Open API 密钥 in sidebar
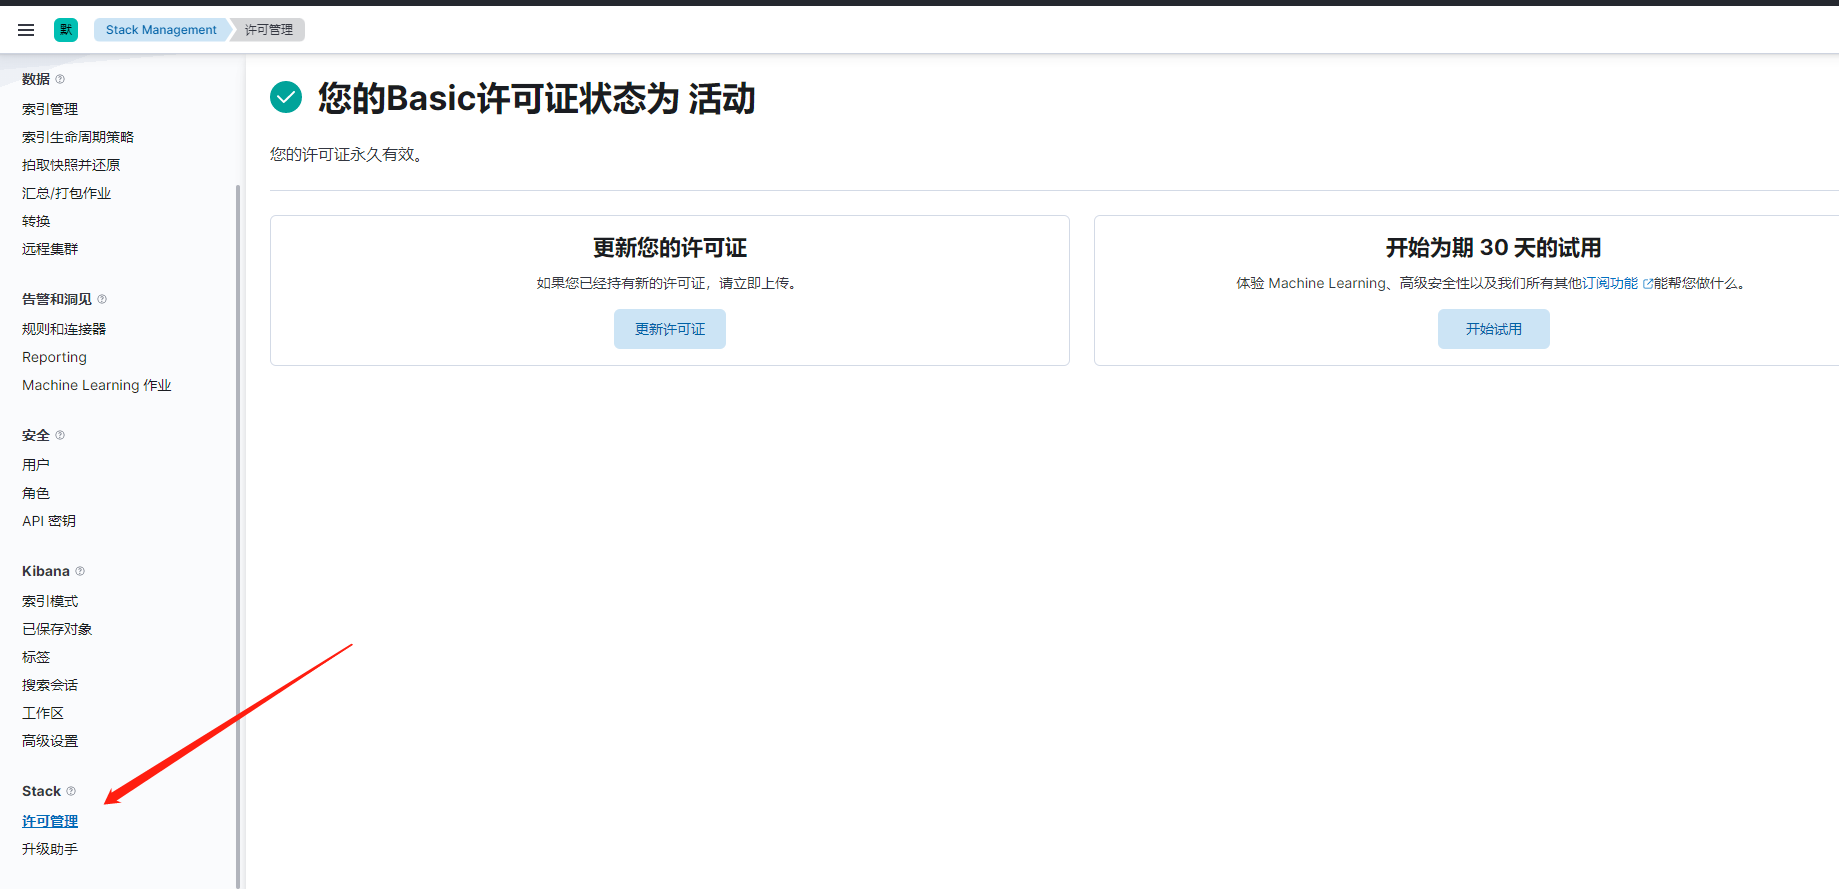Viewport: 1839px width, 889px height. (49, 521)
